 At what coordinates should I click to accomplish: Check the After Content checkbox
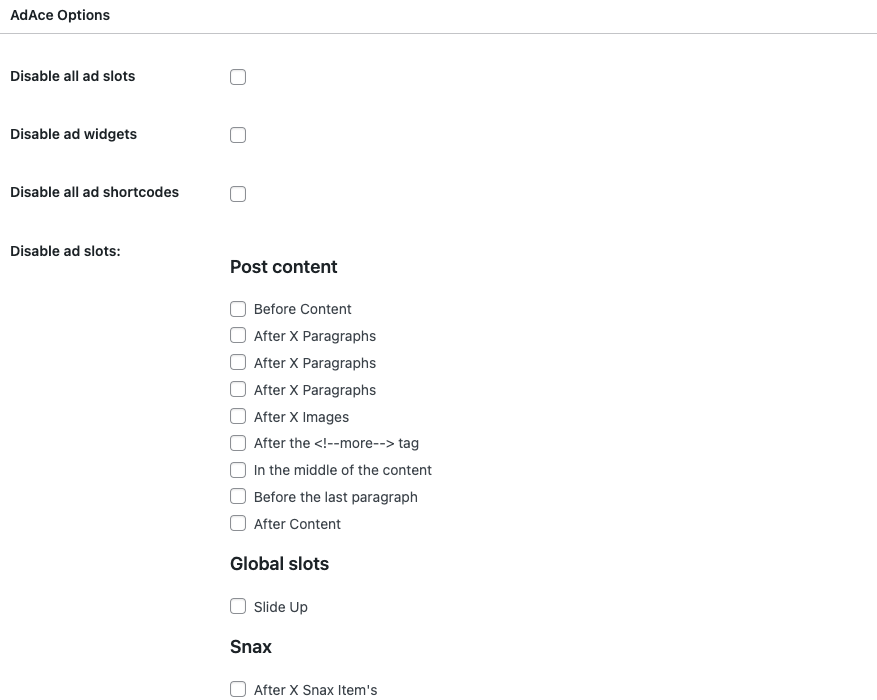pyautogui.click(x=238, y=524)
